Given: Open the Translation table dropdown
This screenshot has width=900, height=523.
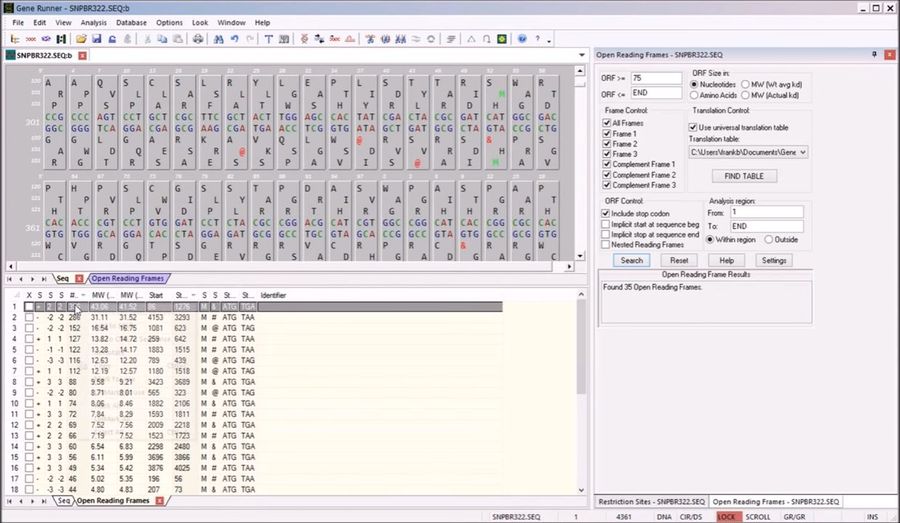Looking at the screenshot, I should click(802, 152).
